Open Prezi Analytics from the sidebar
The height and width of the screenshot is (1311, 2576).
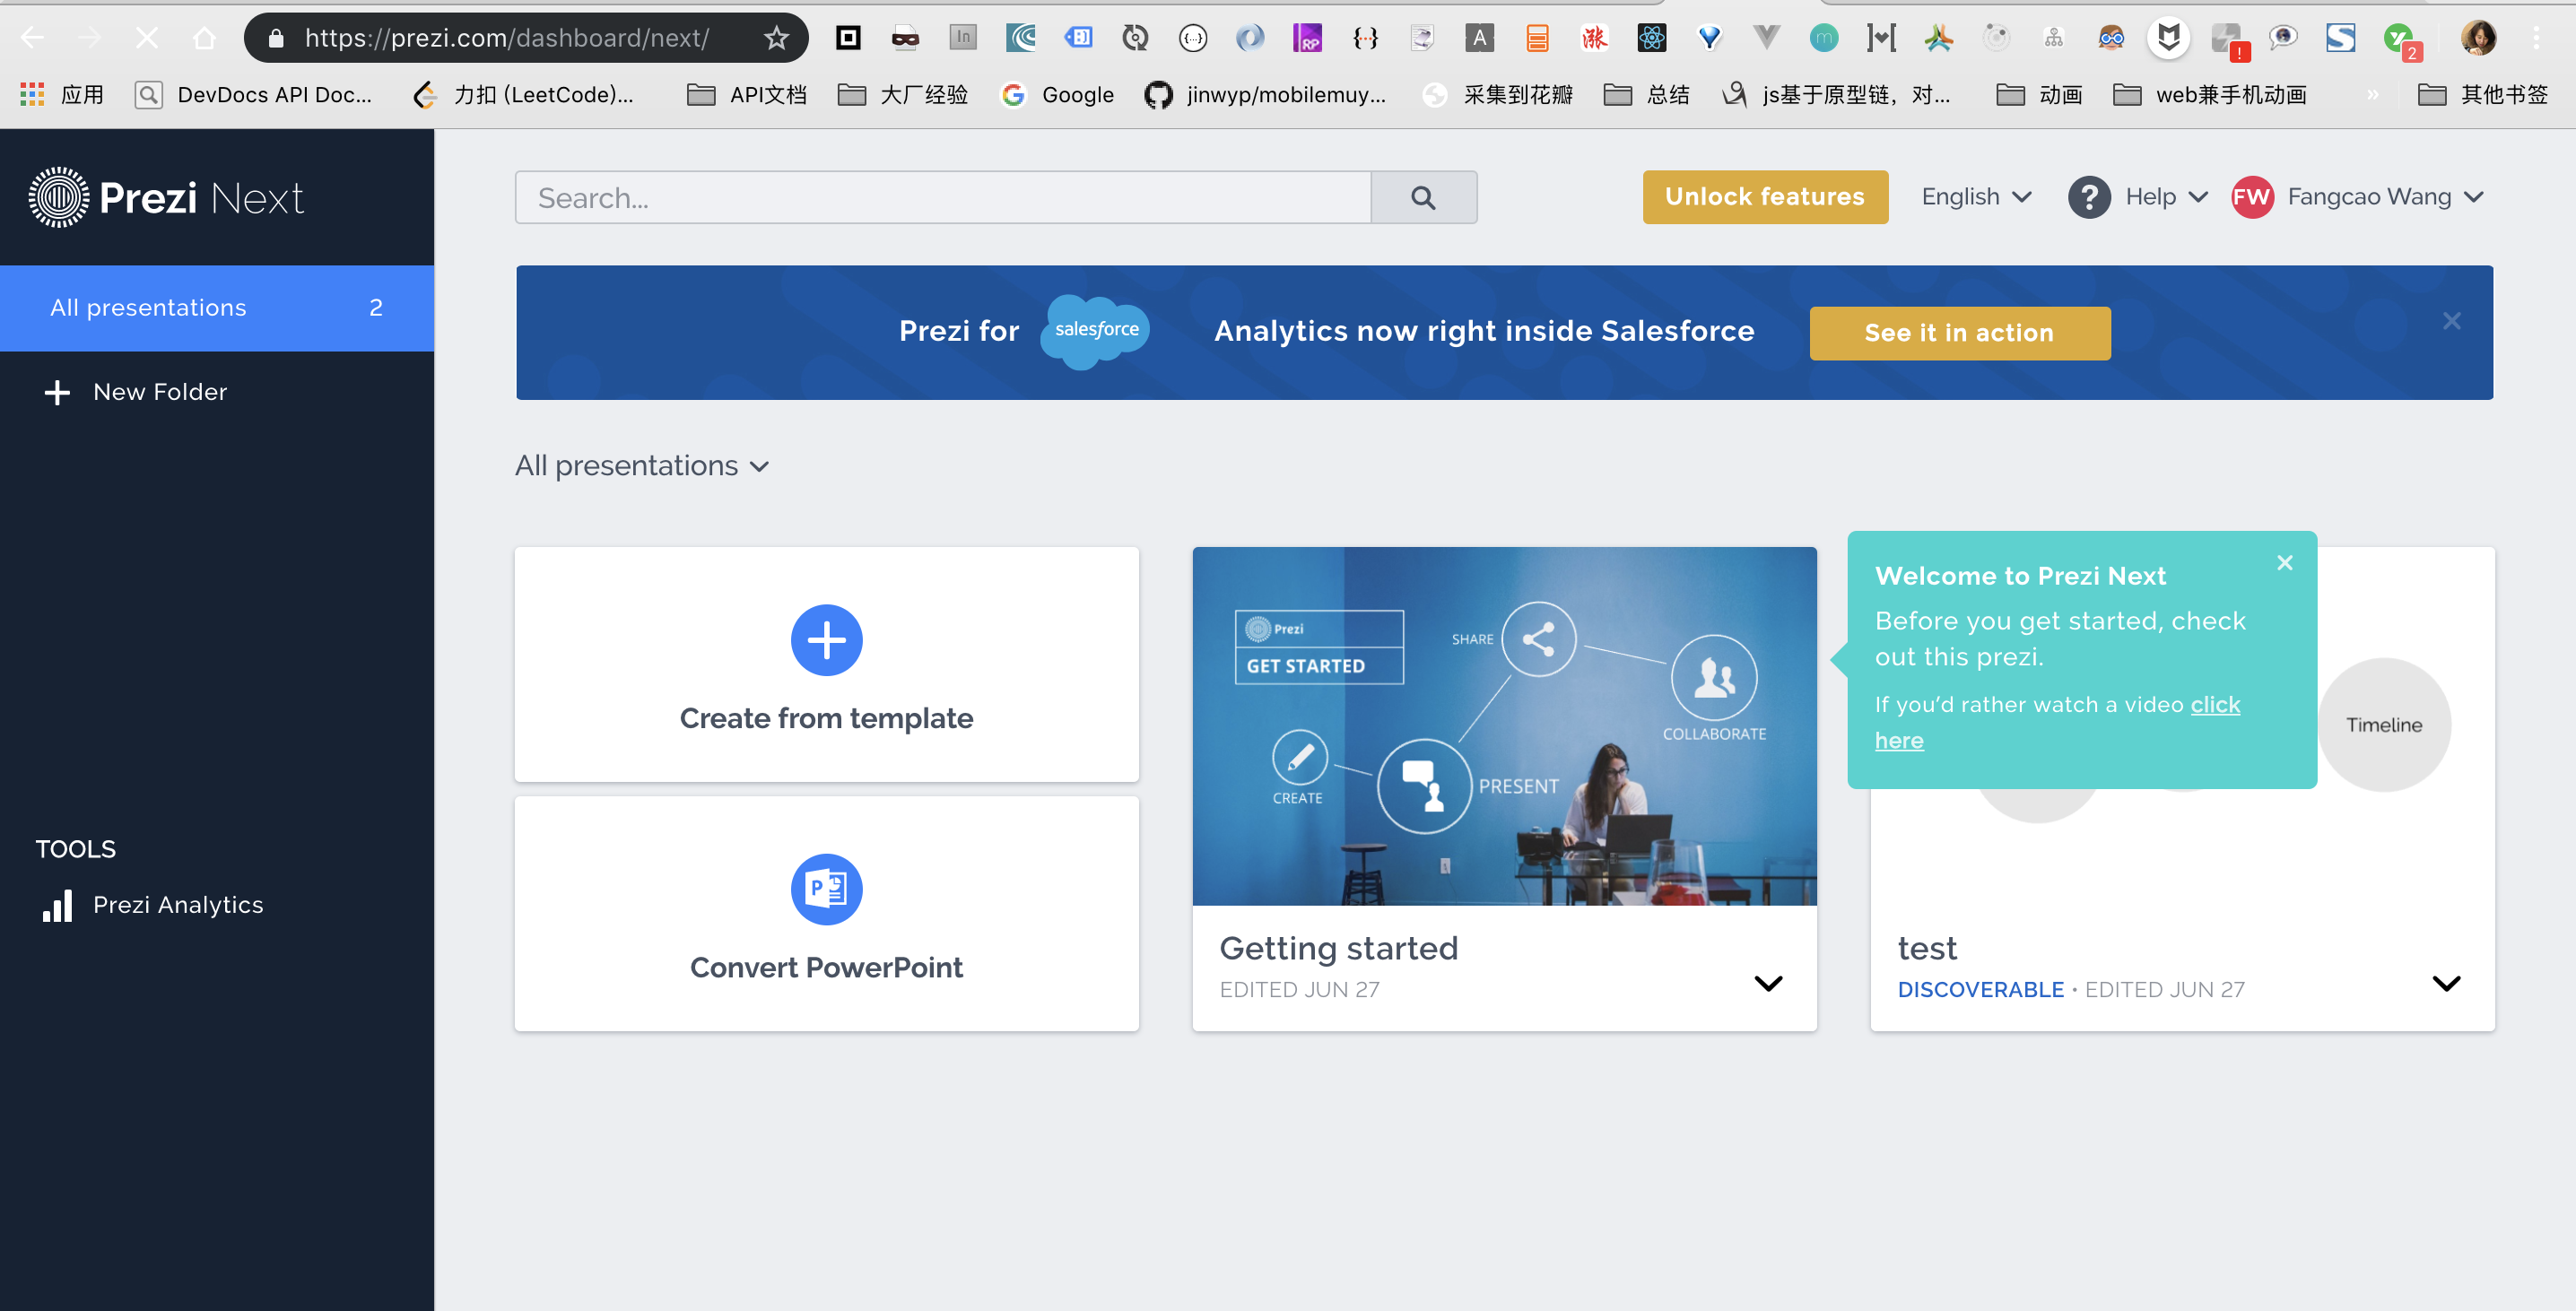(177, 904)
